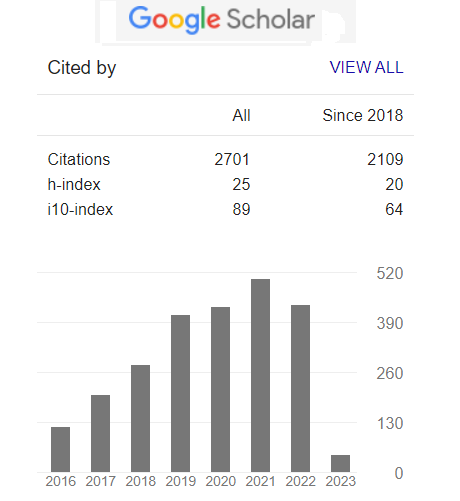Screen dimensions: 460x501
Task: Select the 2020 citation bar
Action: pos(220,389)
